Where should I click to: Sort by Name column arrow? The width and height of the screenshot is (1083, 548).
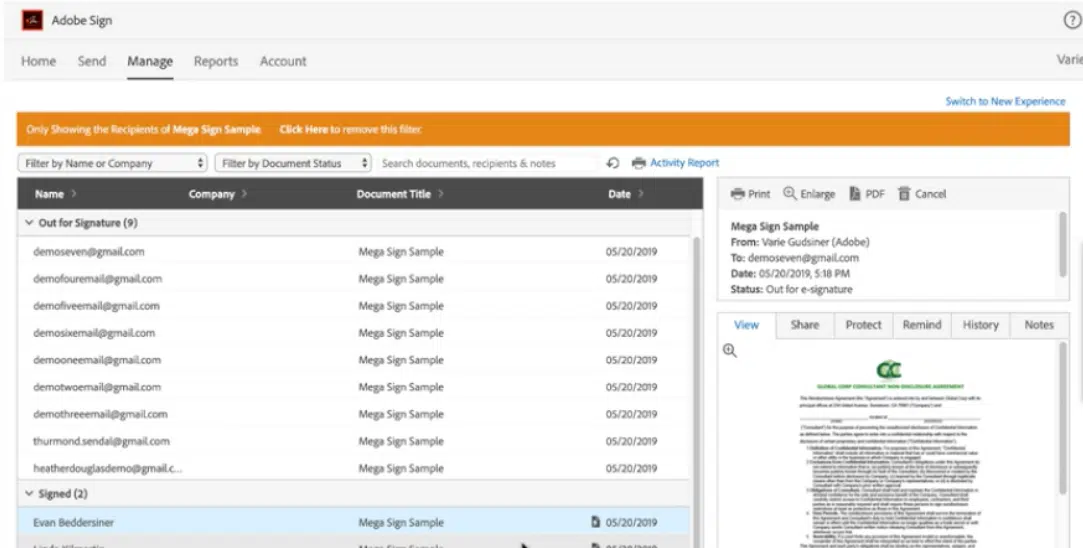point(73,194)
